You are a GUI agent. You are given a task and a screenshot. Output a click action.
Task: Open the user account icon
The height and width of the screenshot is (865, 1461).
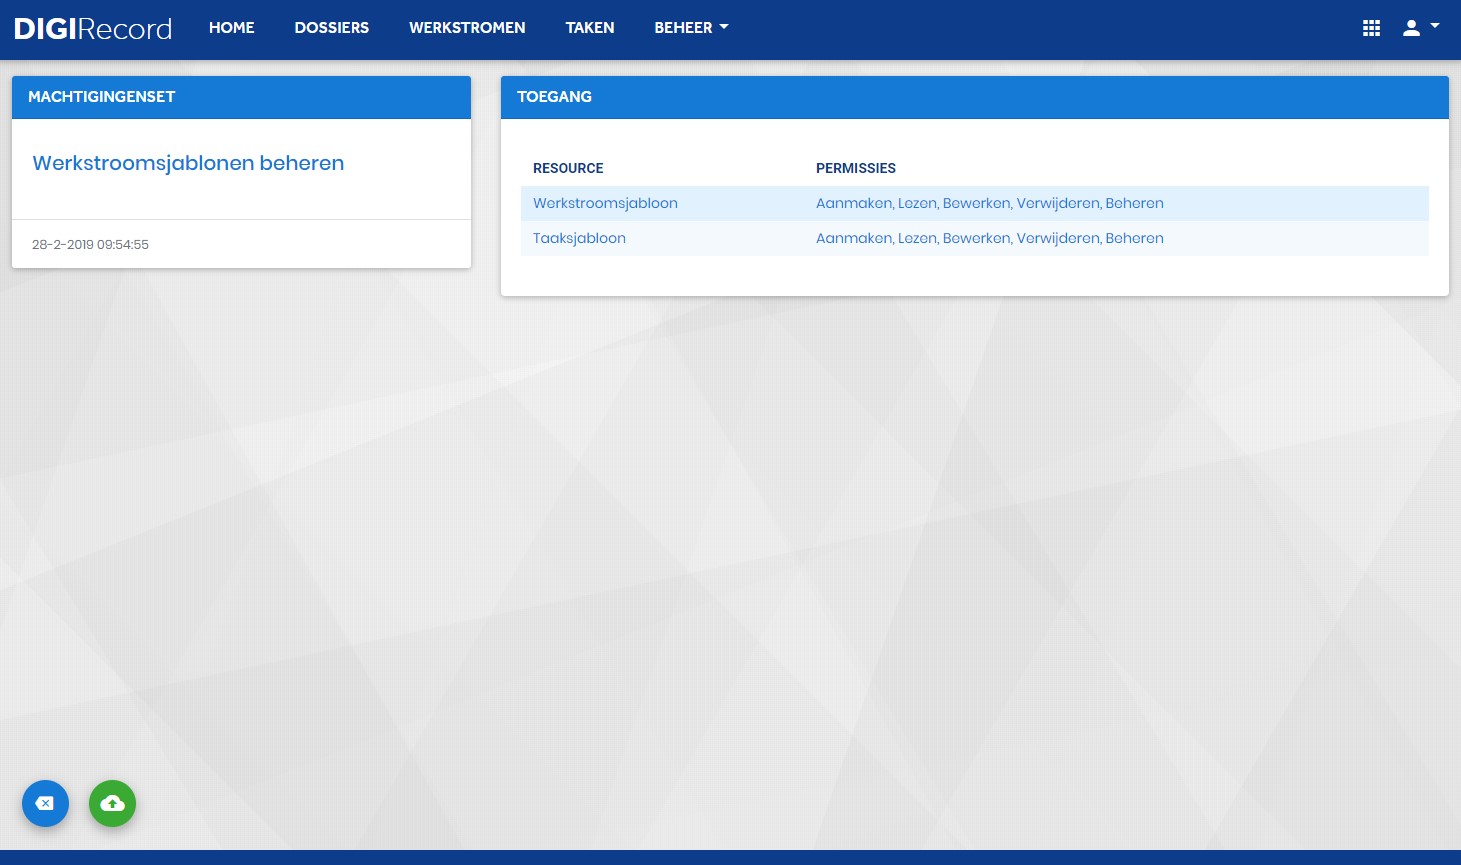coord(1411,28)
